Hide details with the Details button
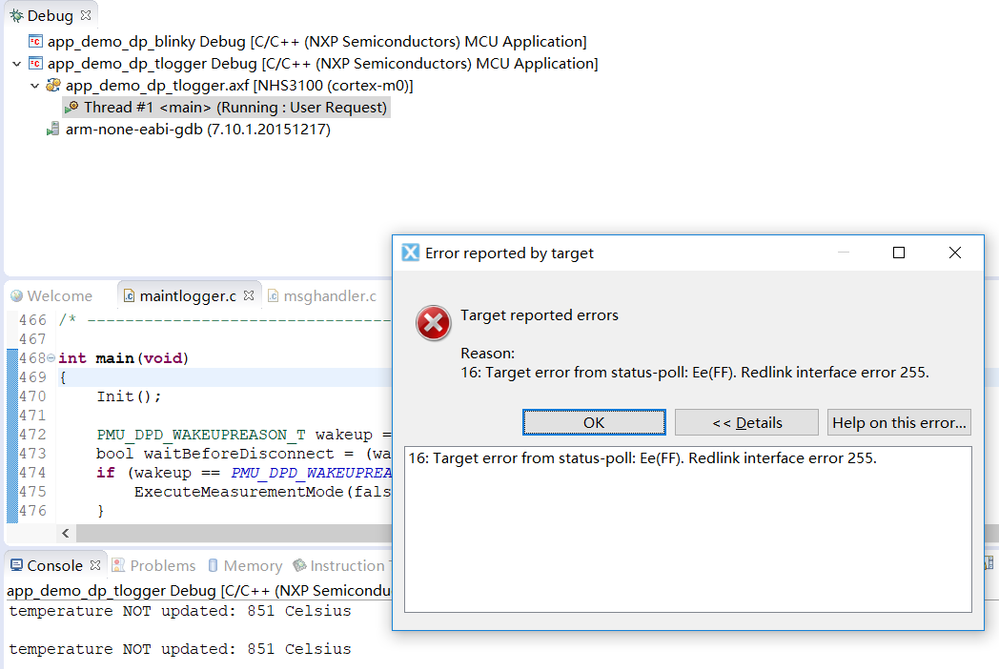999x669 pixels. 748,422
